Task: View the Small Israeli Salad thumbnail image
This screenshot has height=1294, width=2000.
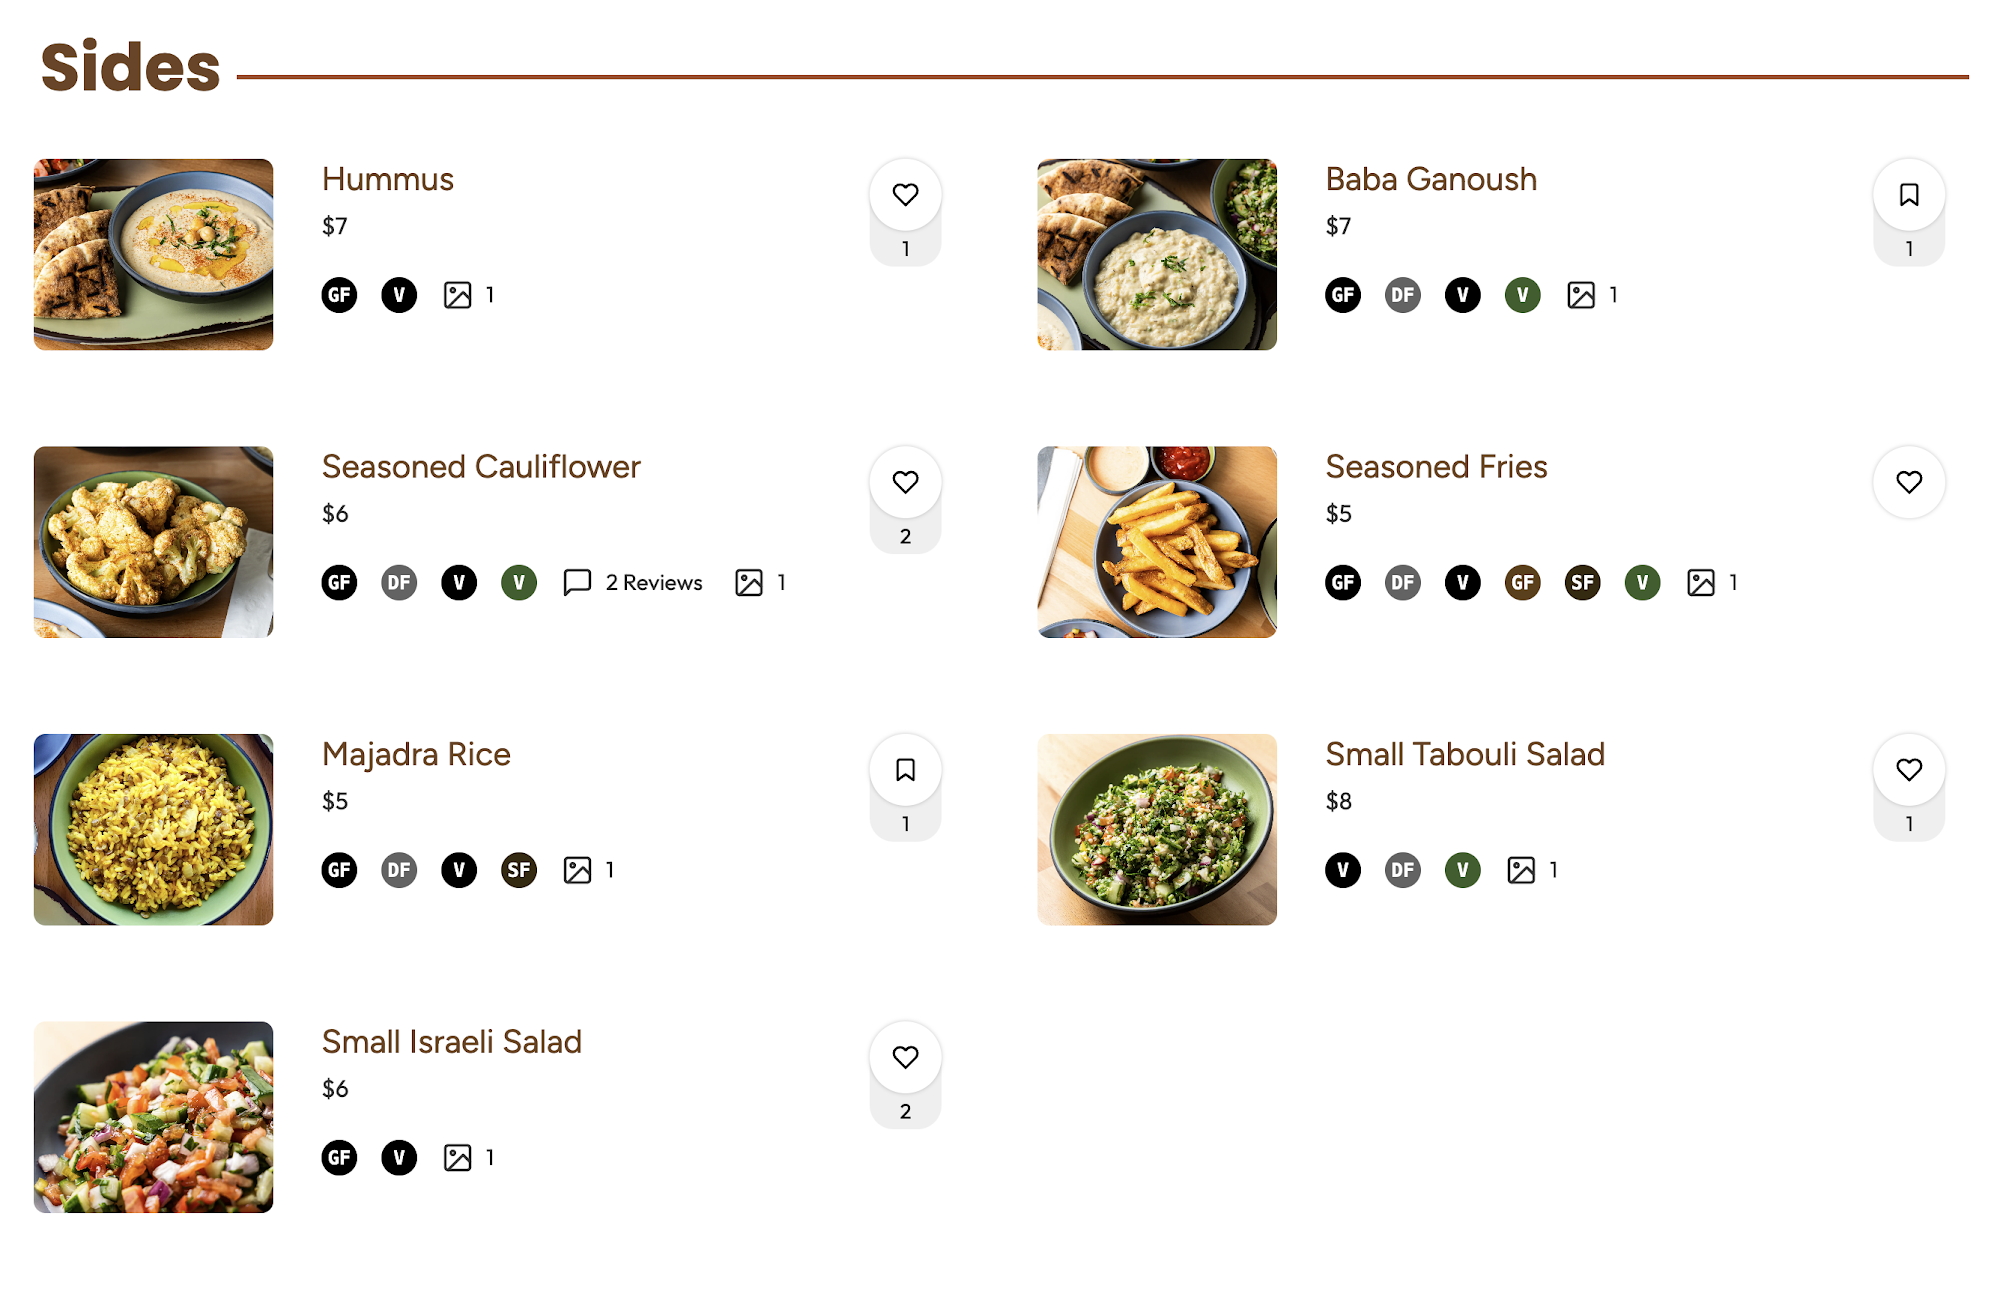Action: point(153,1117)
